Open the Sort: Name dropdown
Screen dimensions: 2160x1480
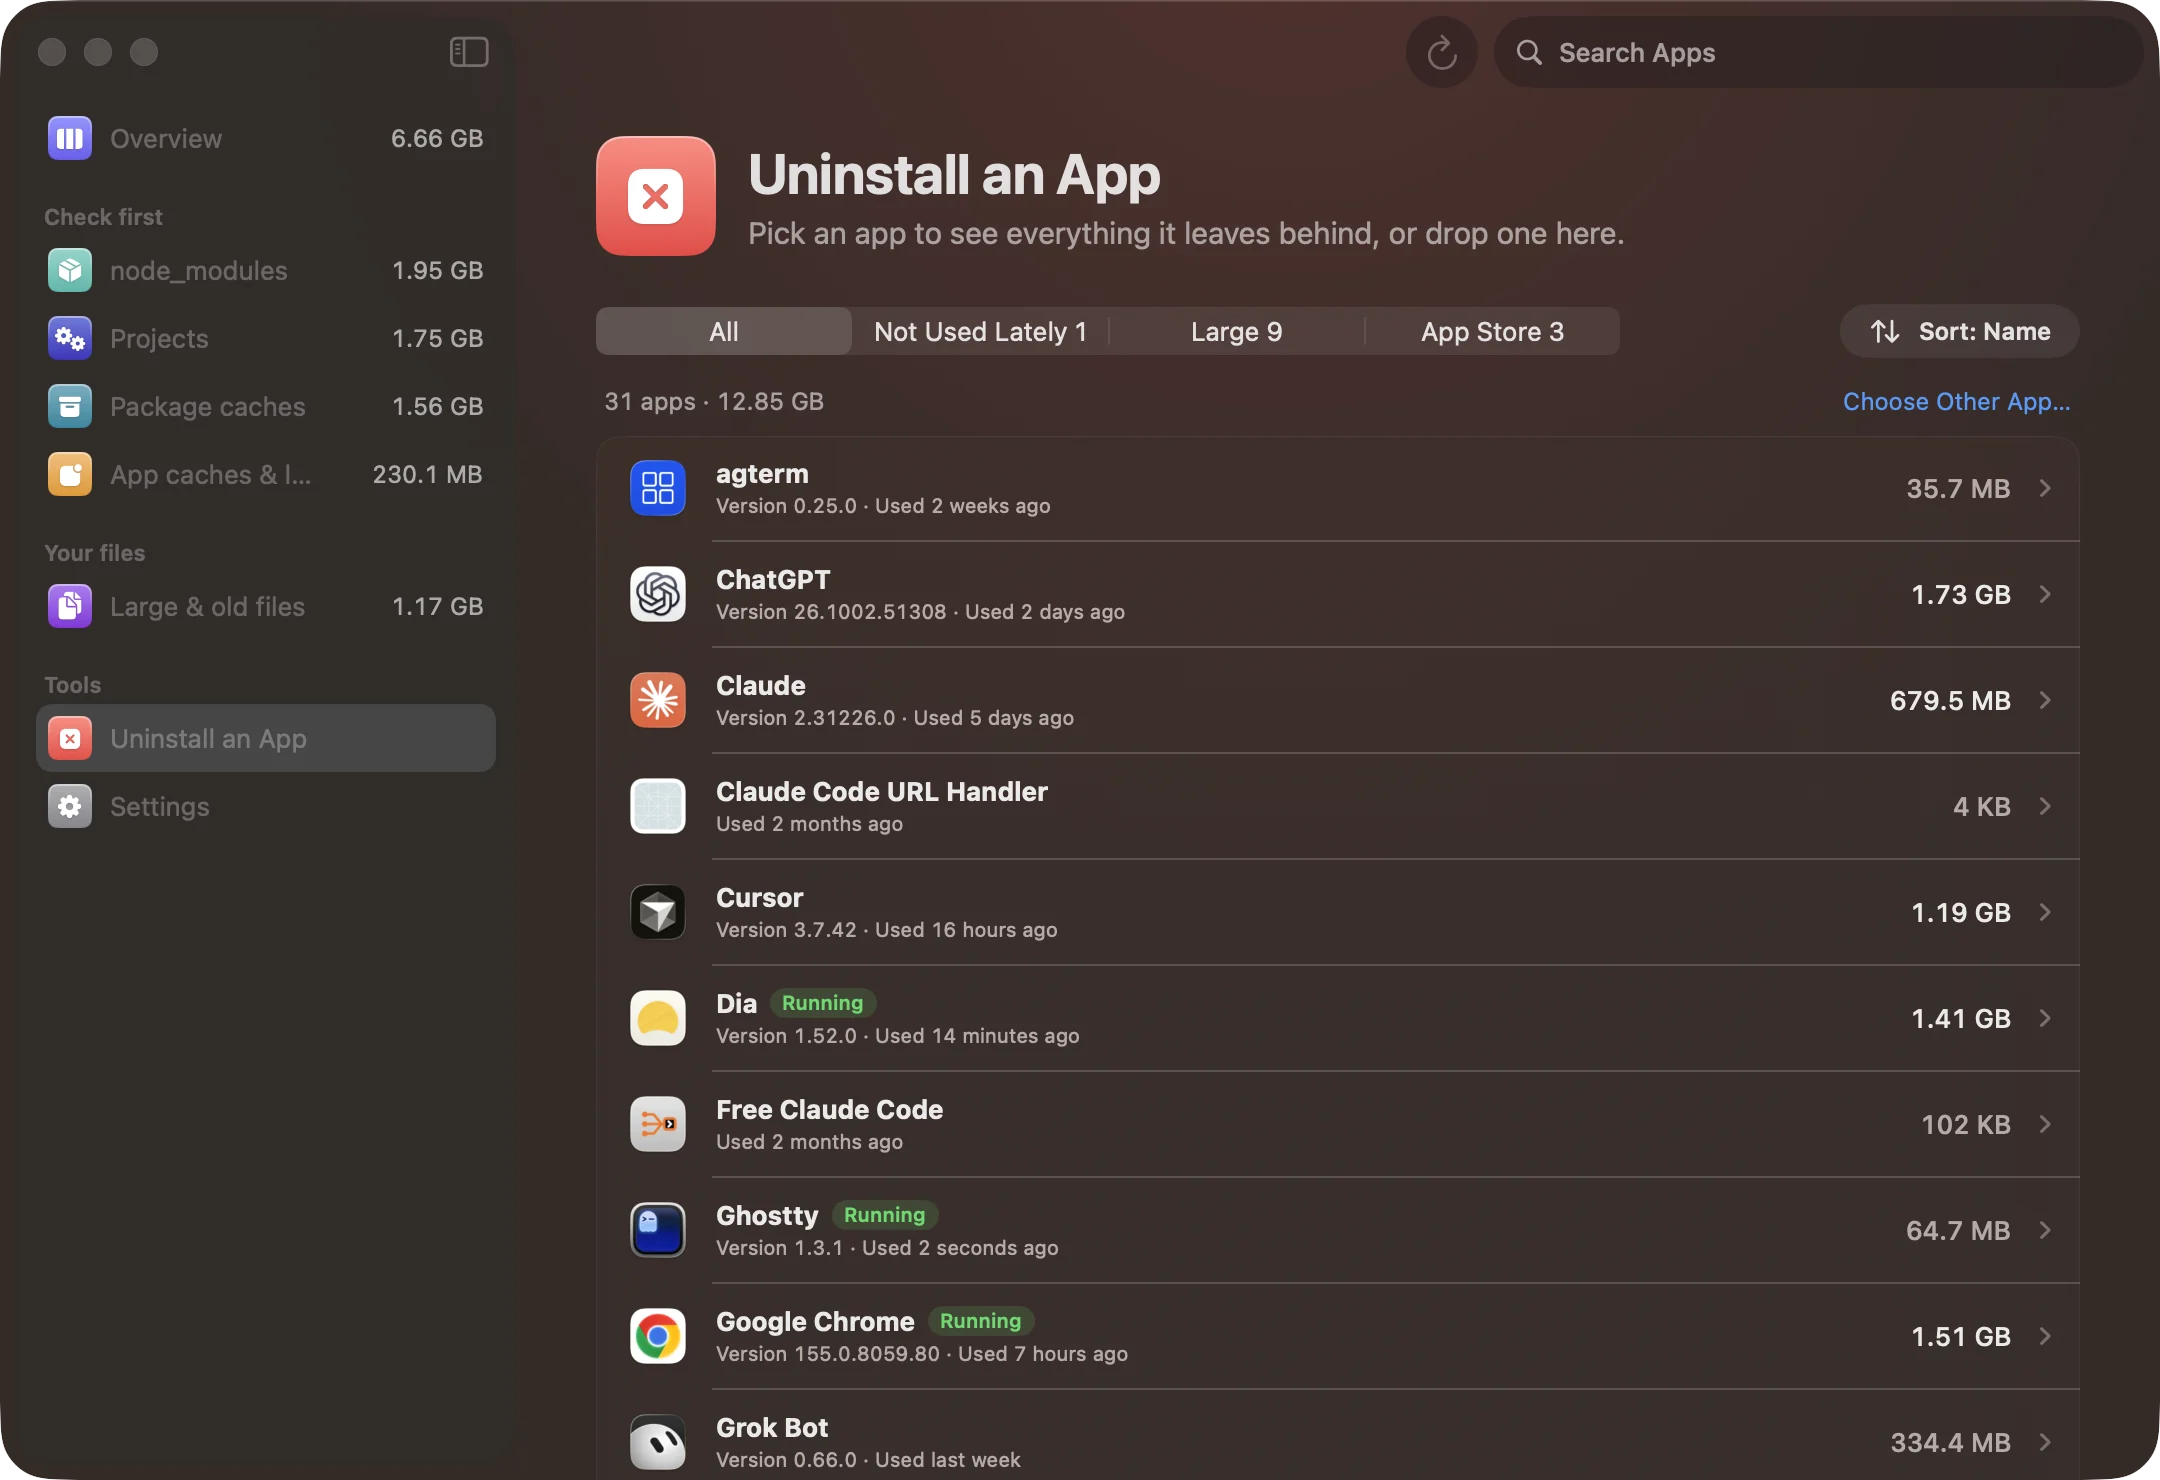click(x=1959, y=331)
